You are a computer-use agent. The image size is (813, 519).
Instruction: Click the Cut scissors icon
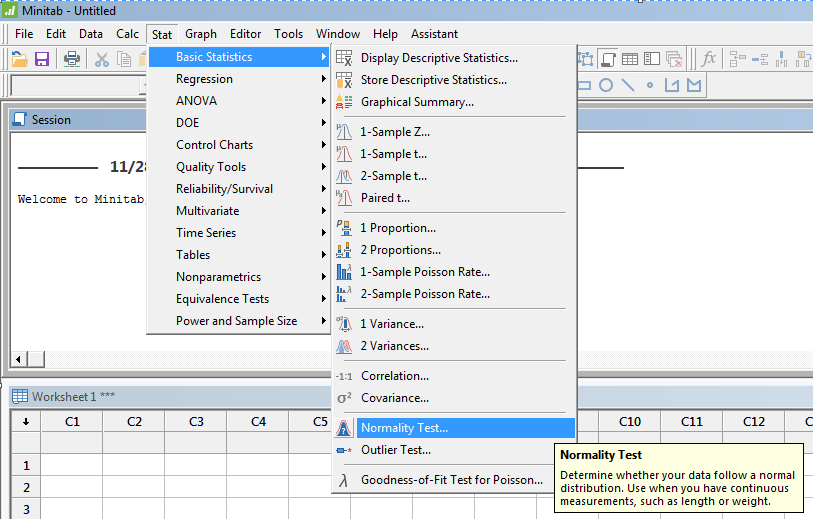(x=102, y=59)
